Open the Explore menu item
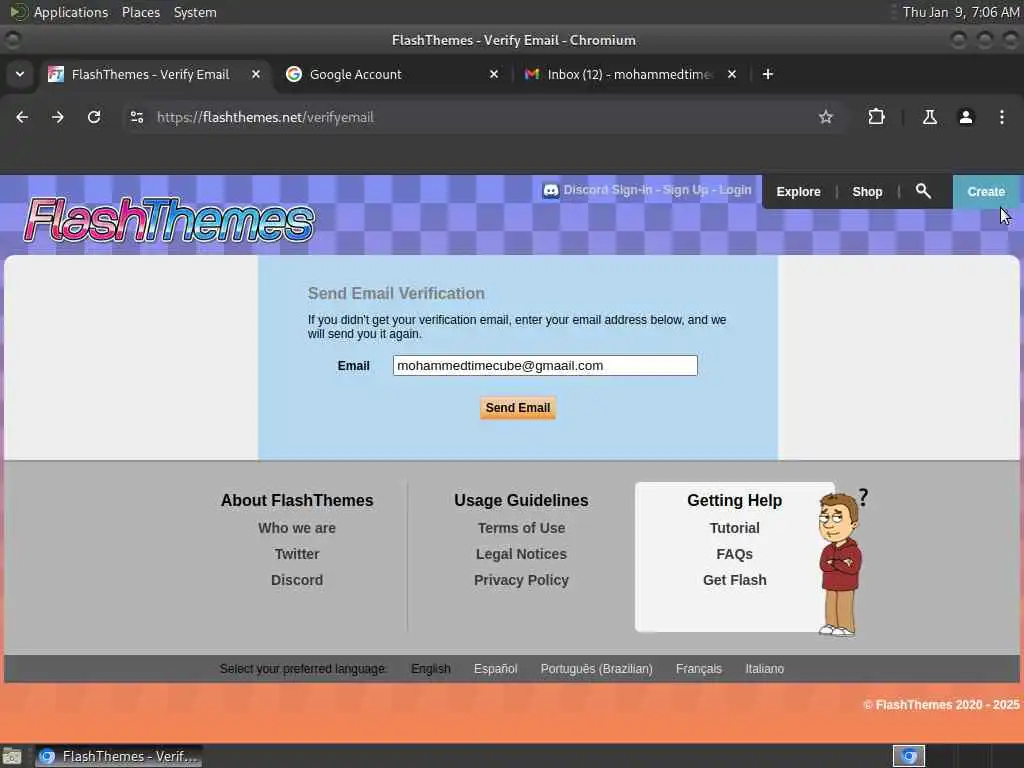The image size is (1024, 768). pos(798,191)
